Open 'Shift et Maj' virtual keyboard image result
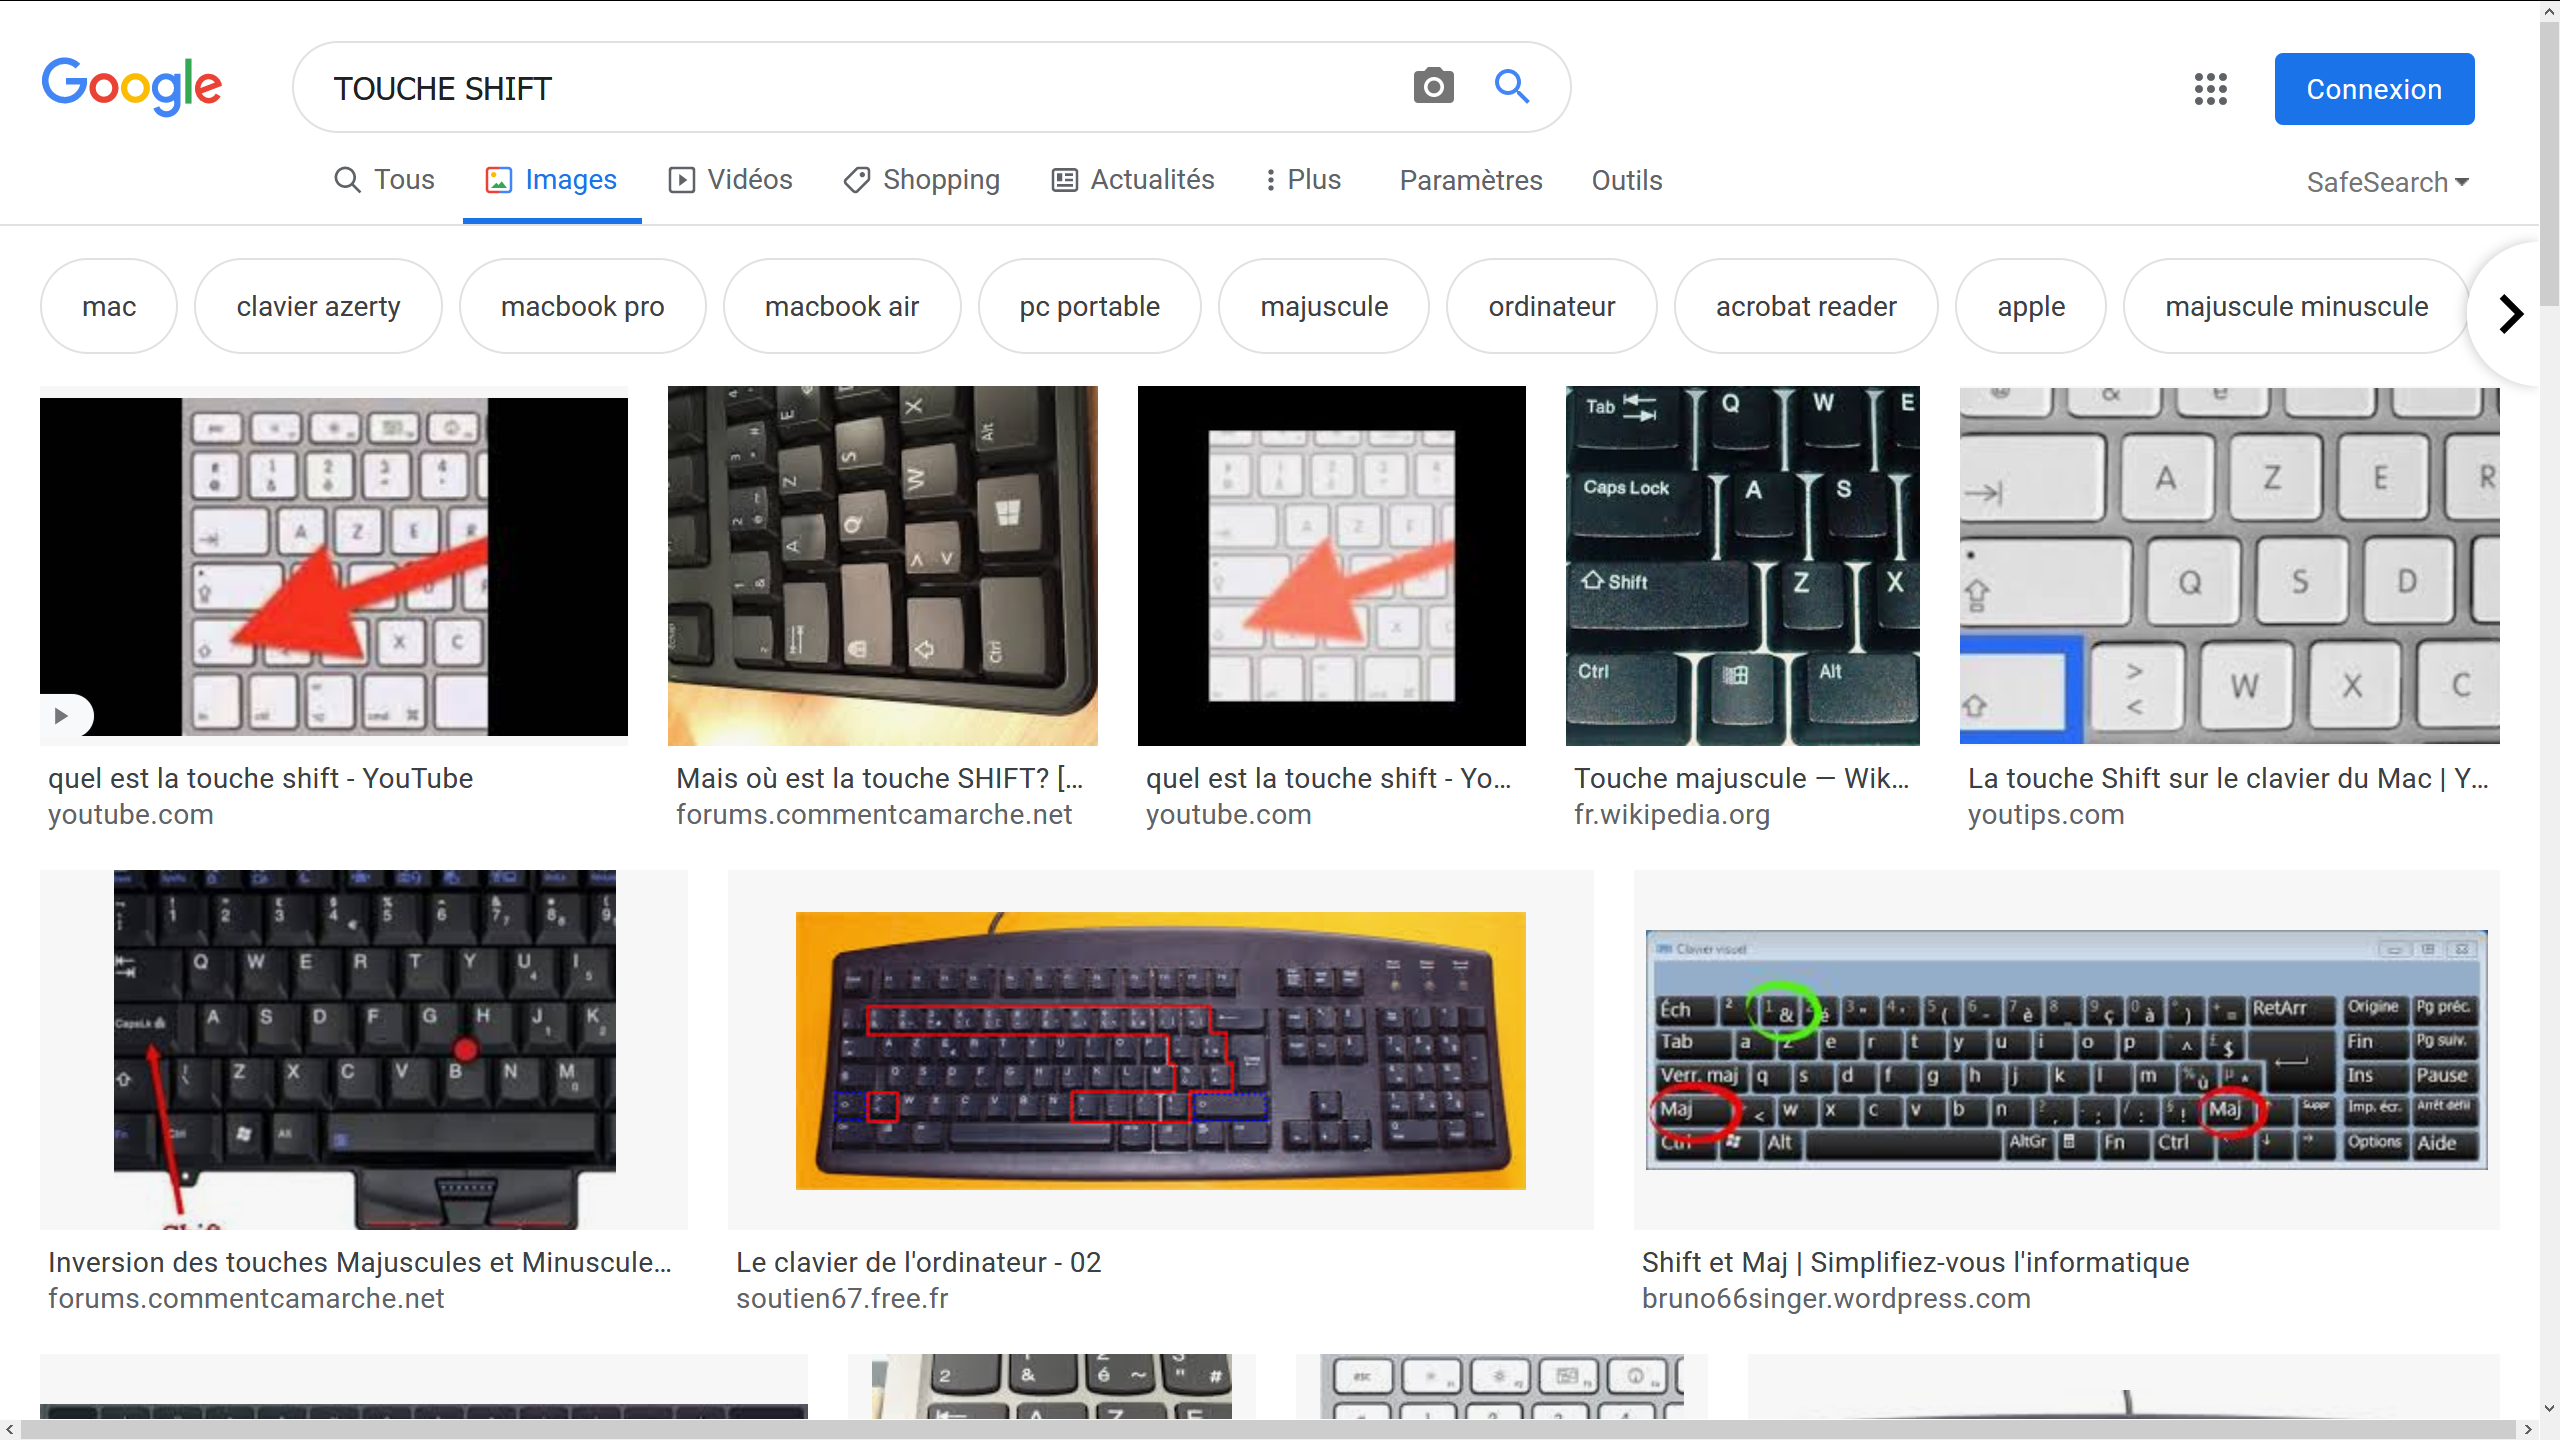The height and width of the screenshot is (1440, 2560). [2066, 1050]
